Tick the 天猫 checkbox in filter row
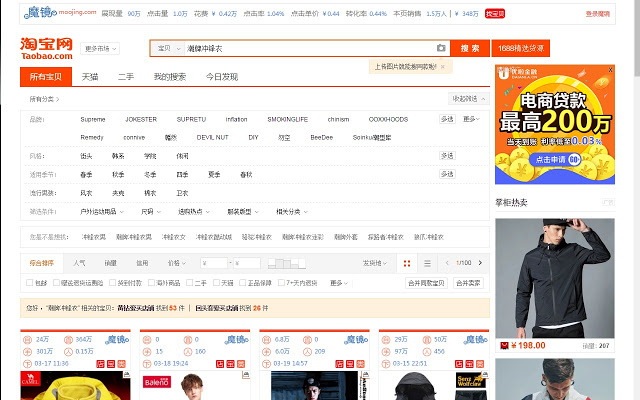 [x=216, y=282]
